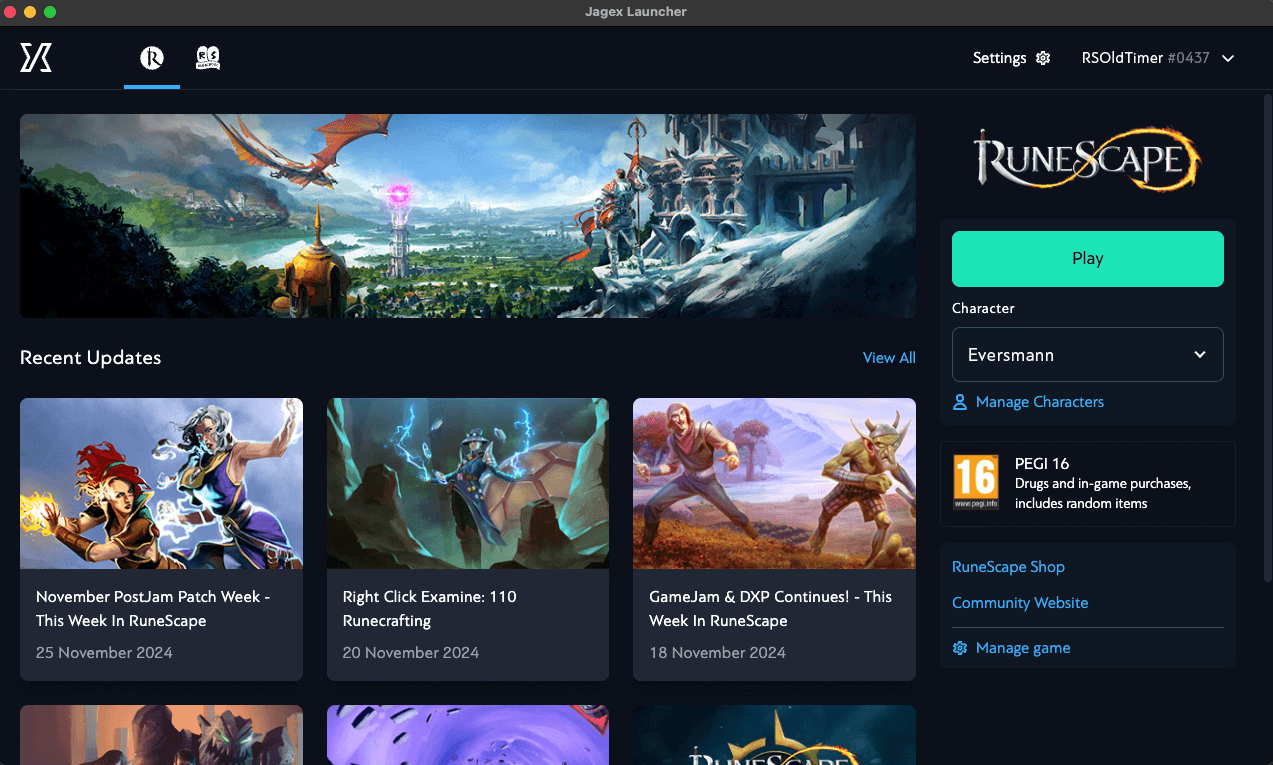This screenshot has width=1273, height=765.
Task: Click the yellow macOS minimize button
Action: click(30, 12)
